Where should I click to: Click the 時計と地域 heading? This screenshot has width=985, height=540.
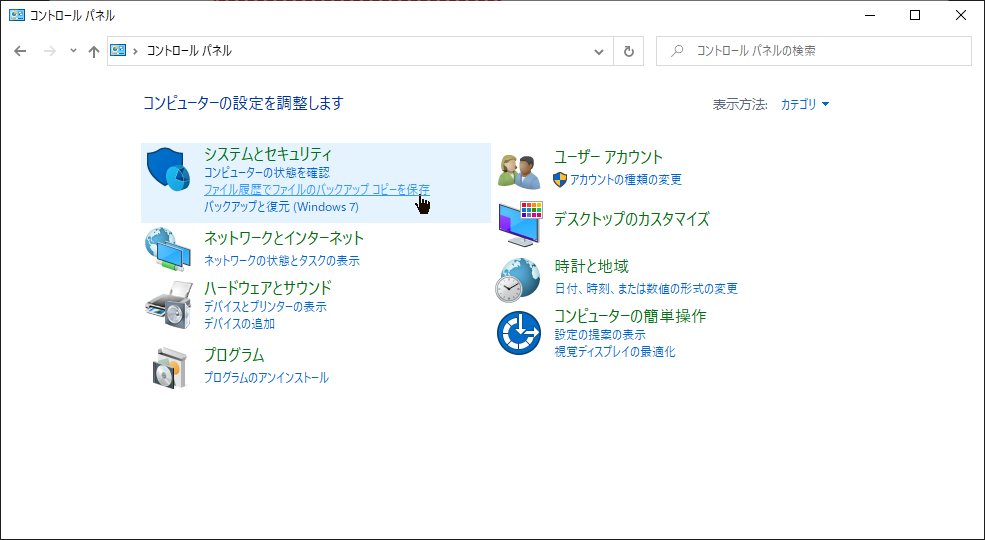592,266
